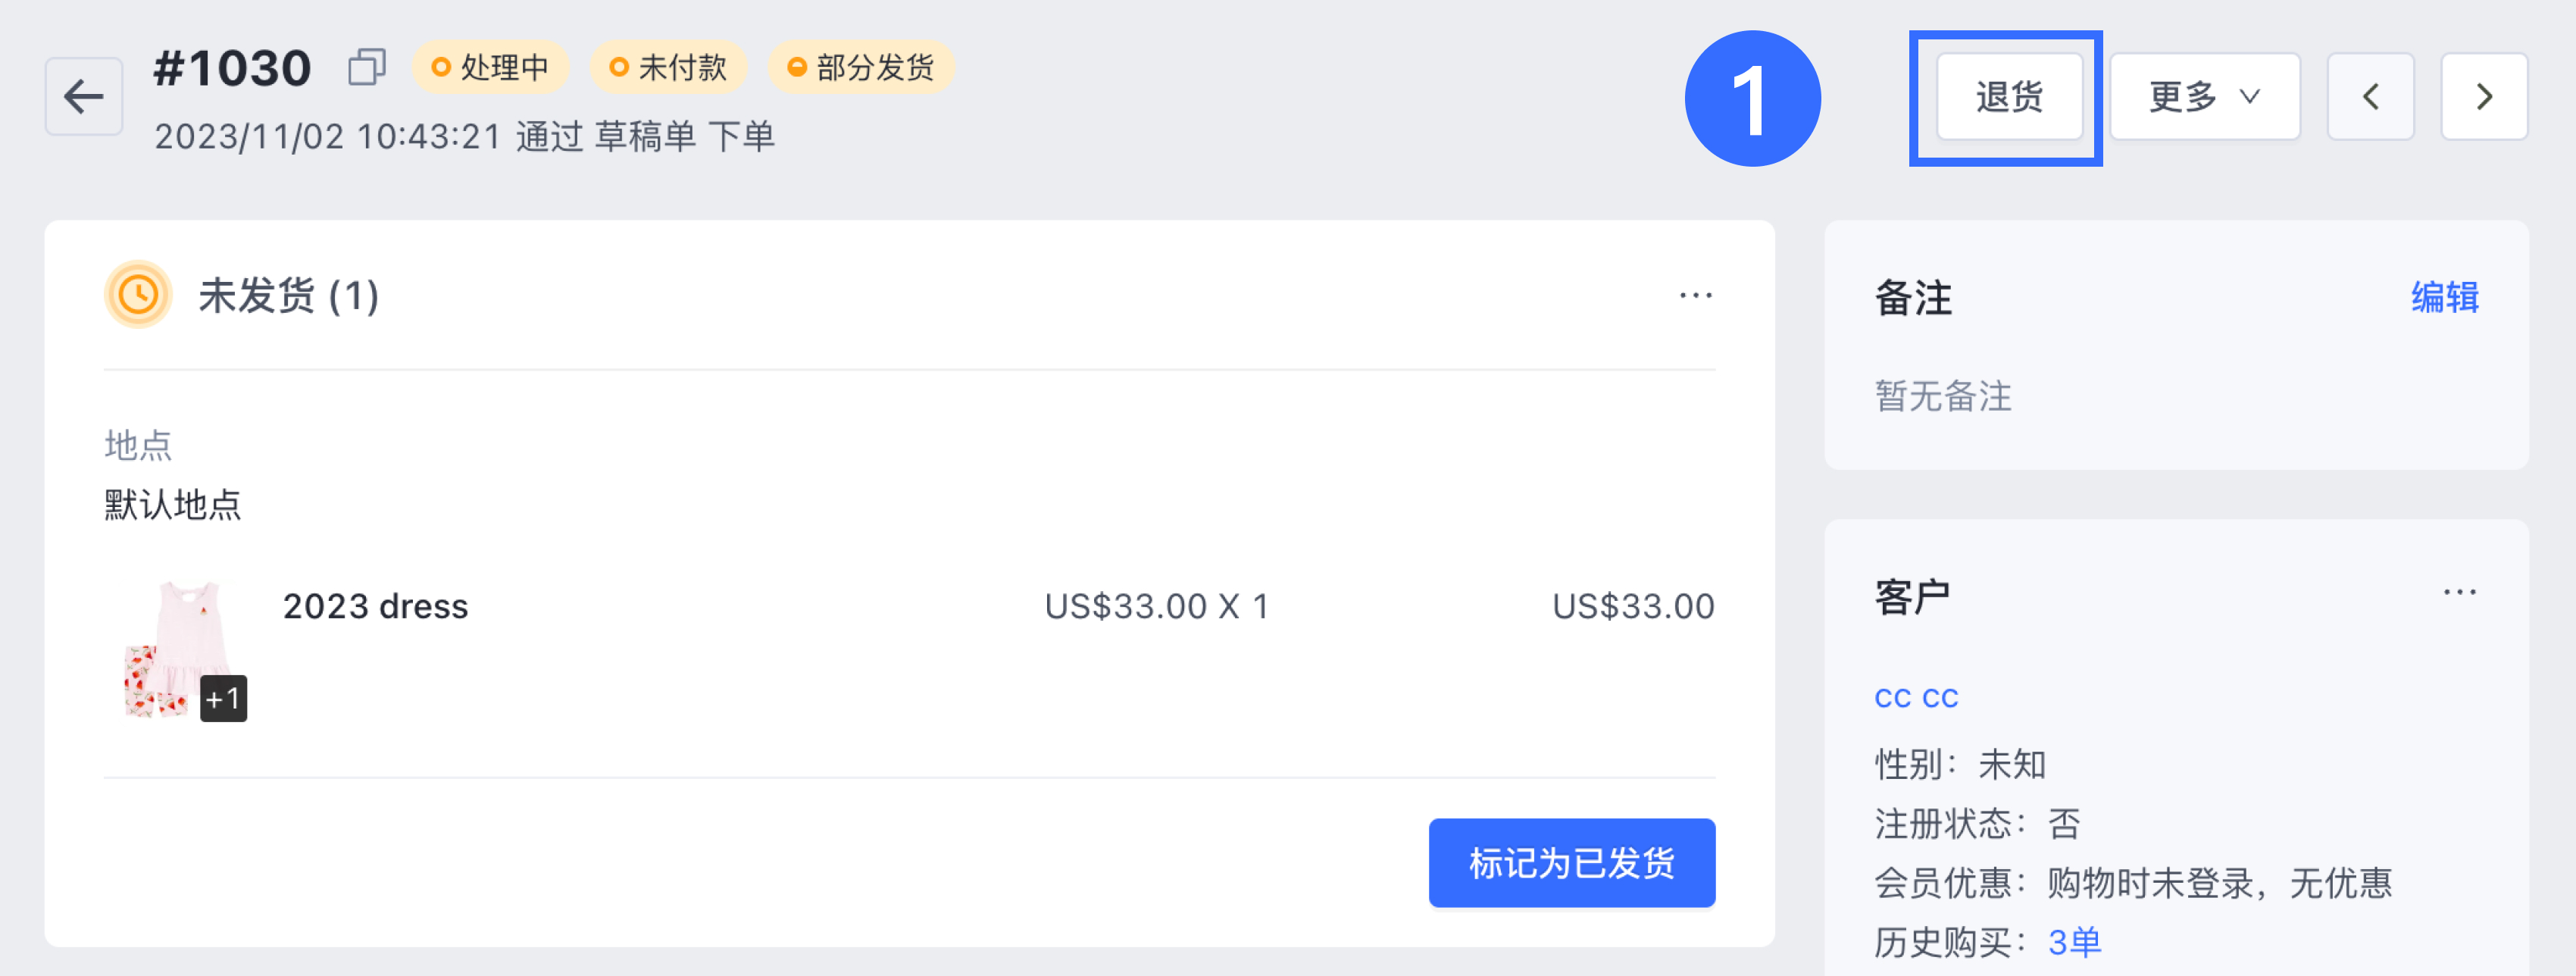Open customer profile cc cc
Image resolution: width=2576 pixels, height=976 pixels.
click(1916, 698)
